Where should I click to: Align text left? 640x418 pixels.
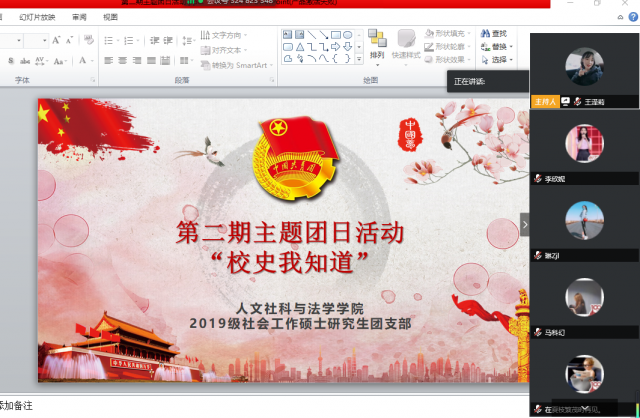(x=109, y=60)
